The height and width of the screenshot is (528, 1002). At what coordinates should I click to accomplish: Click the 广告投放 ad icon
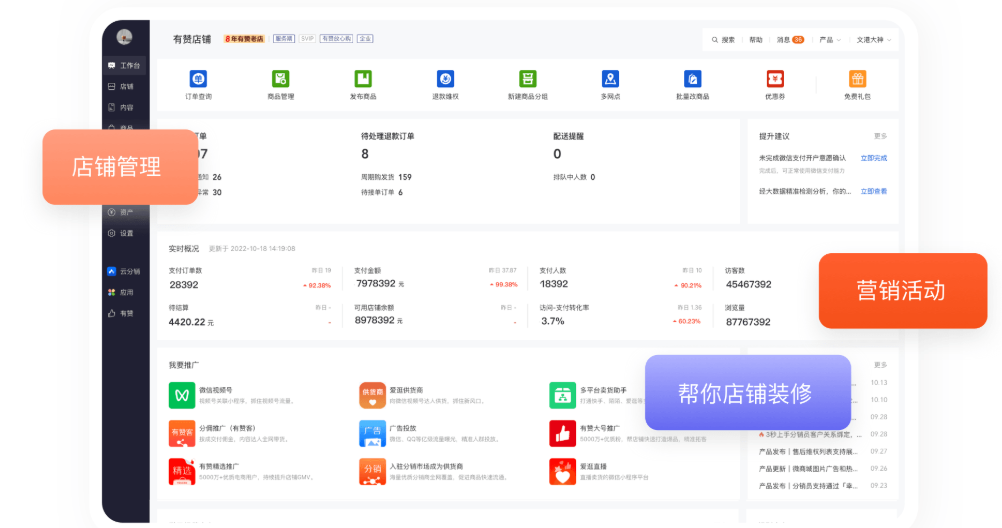[x=372, y=433]
